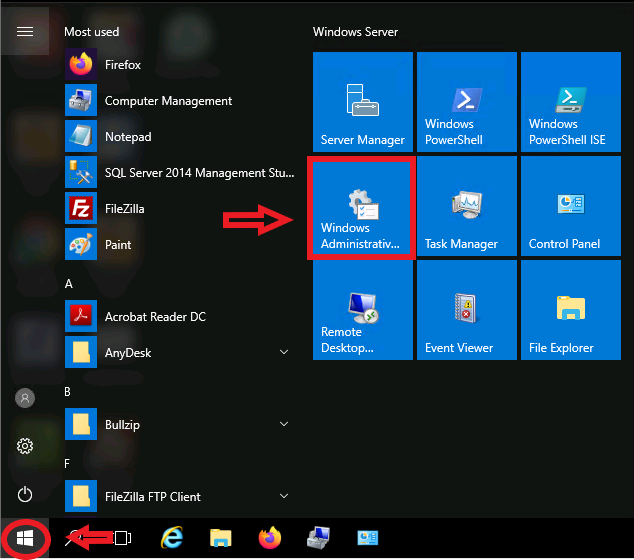Click the FileZilla FTP Client folder icon
The image size is (634, 560).
(81, 496)
